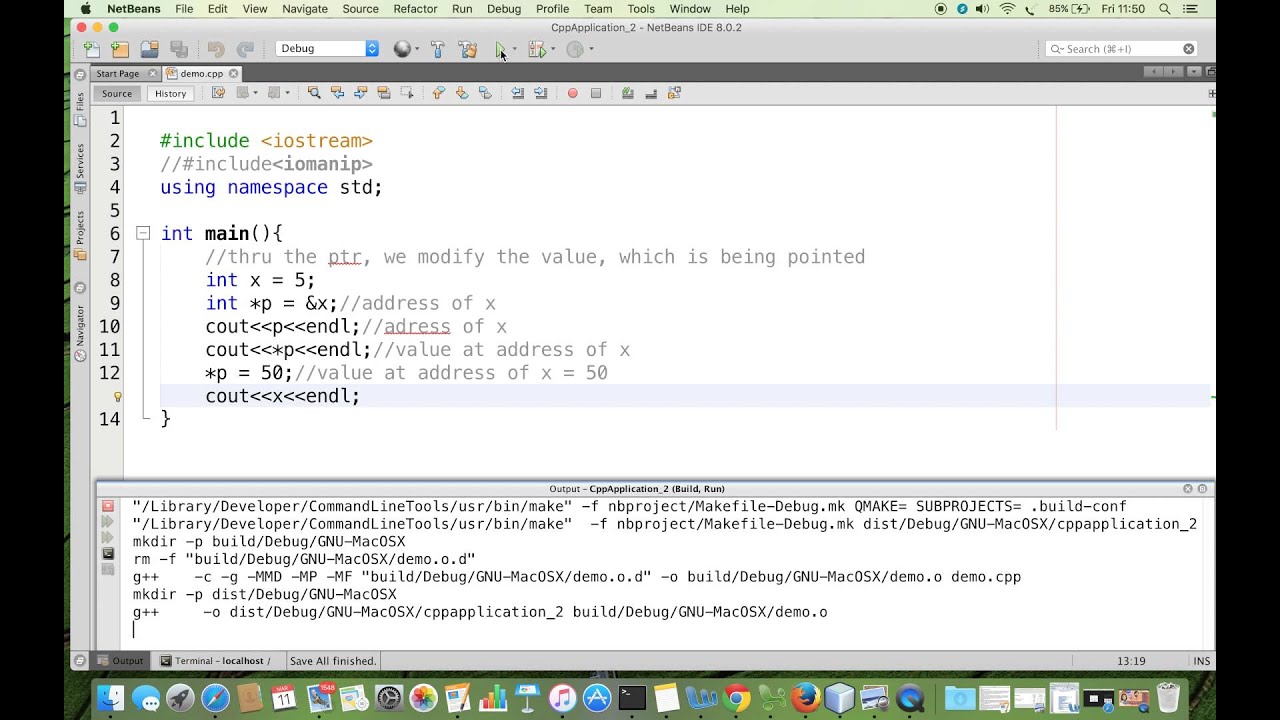Toggle rectangular selection mode
This screenshot has height=720, width=1280.
click(x=406, y=93)
